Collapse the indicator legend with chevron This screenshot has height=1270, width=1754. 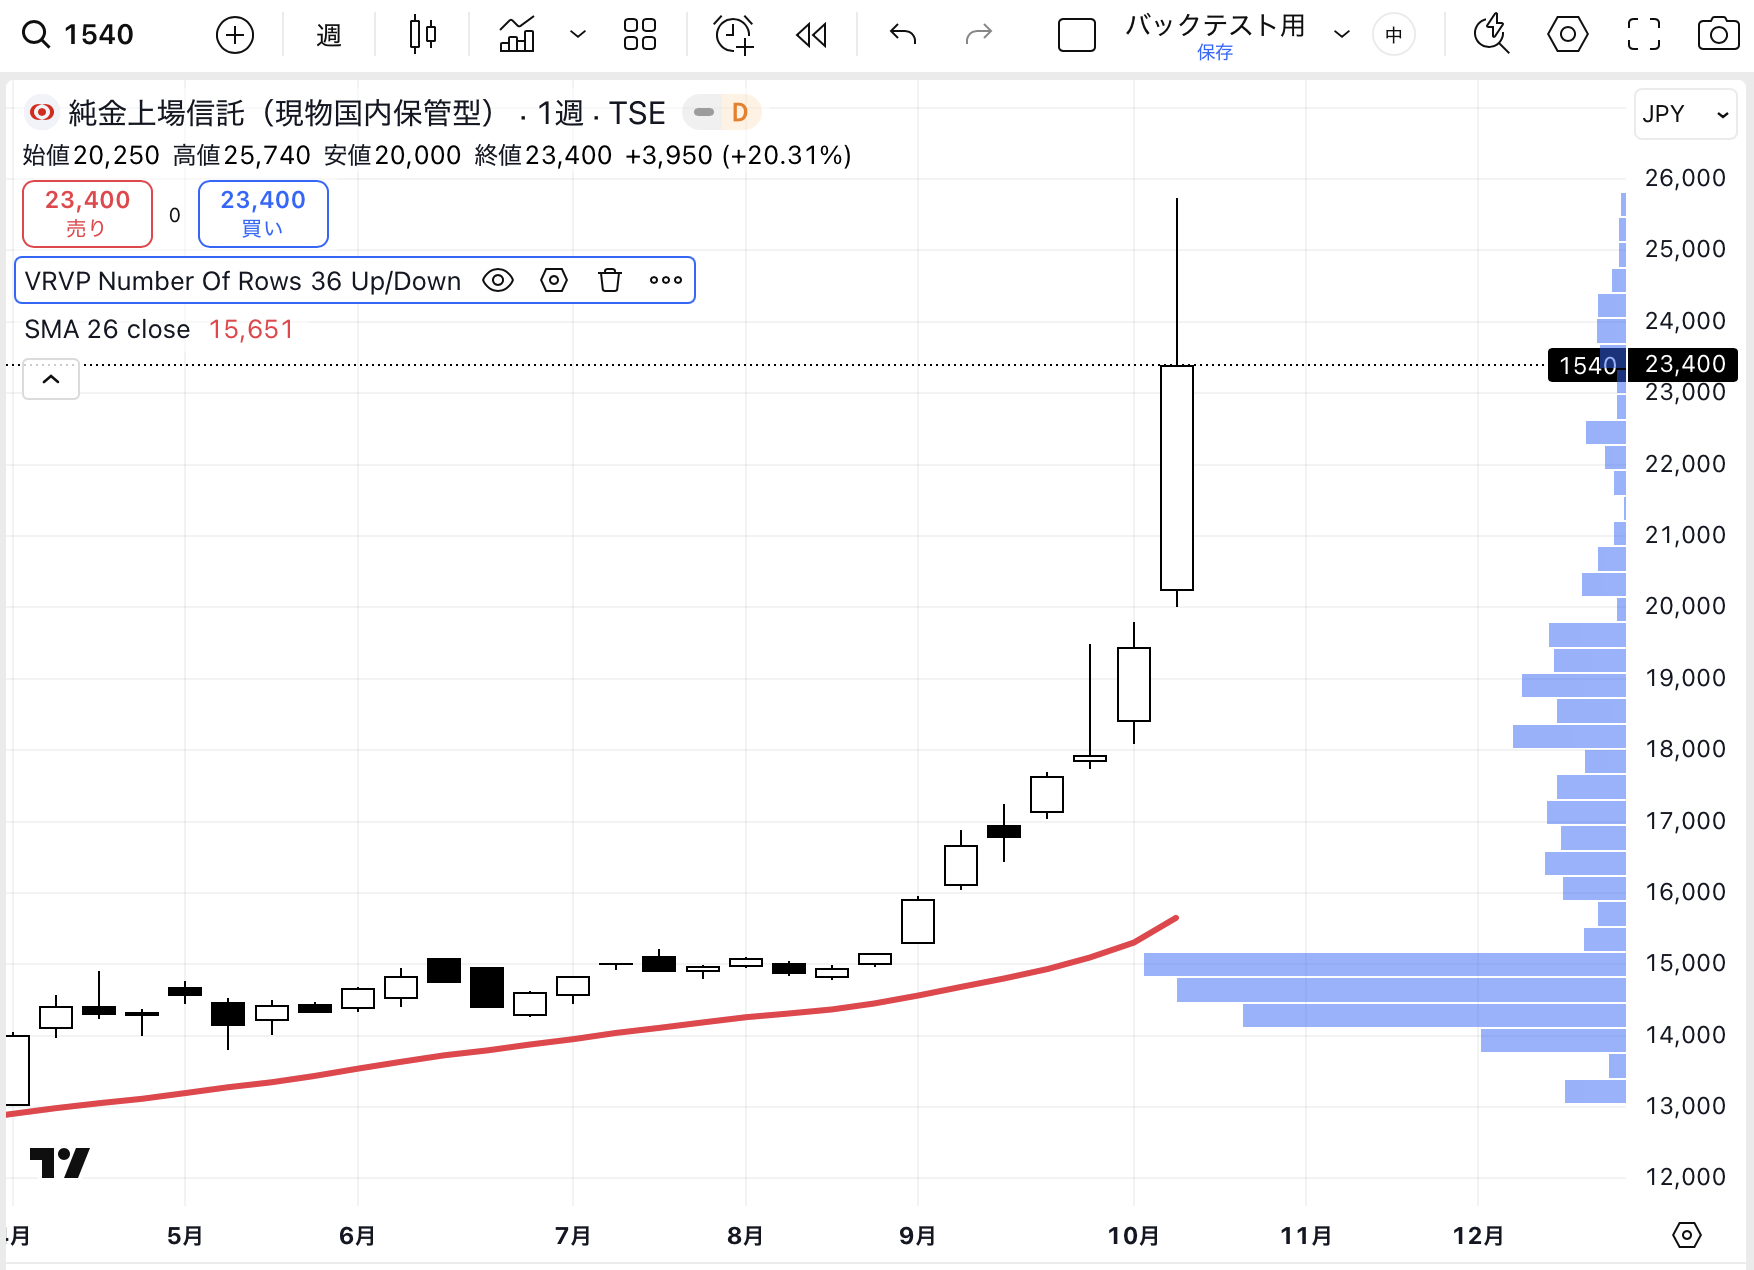[51, 380]
